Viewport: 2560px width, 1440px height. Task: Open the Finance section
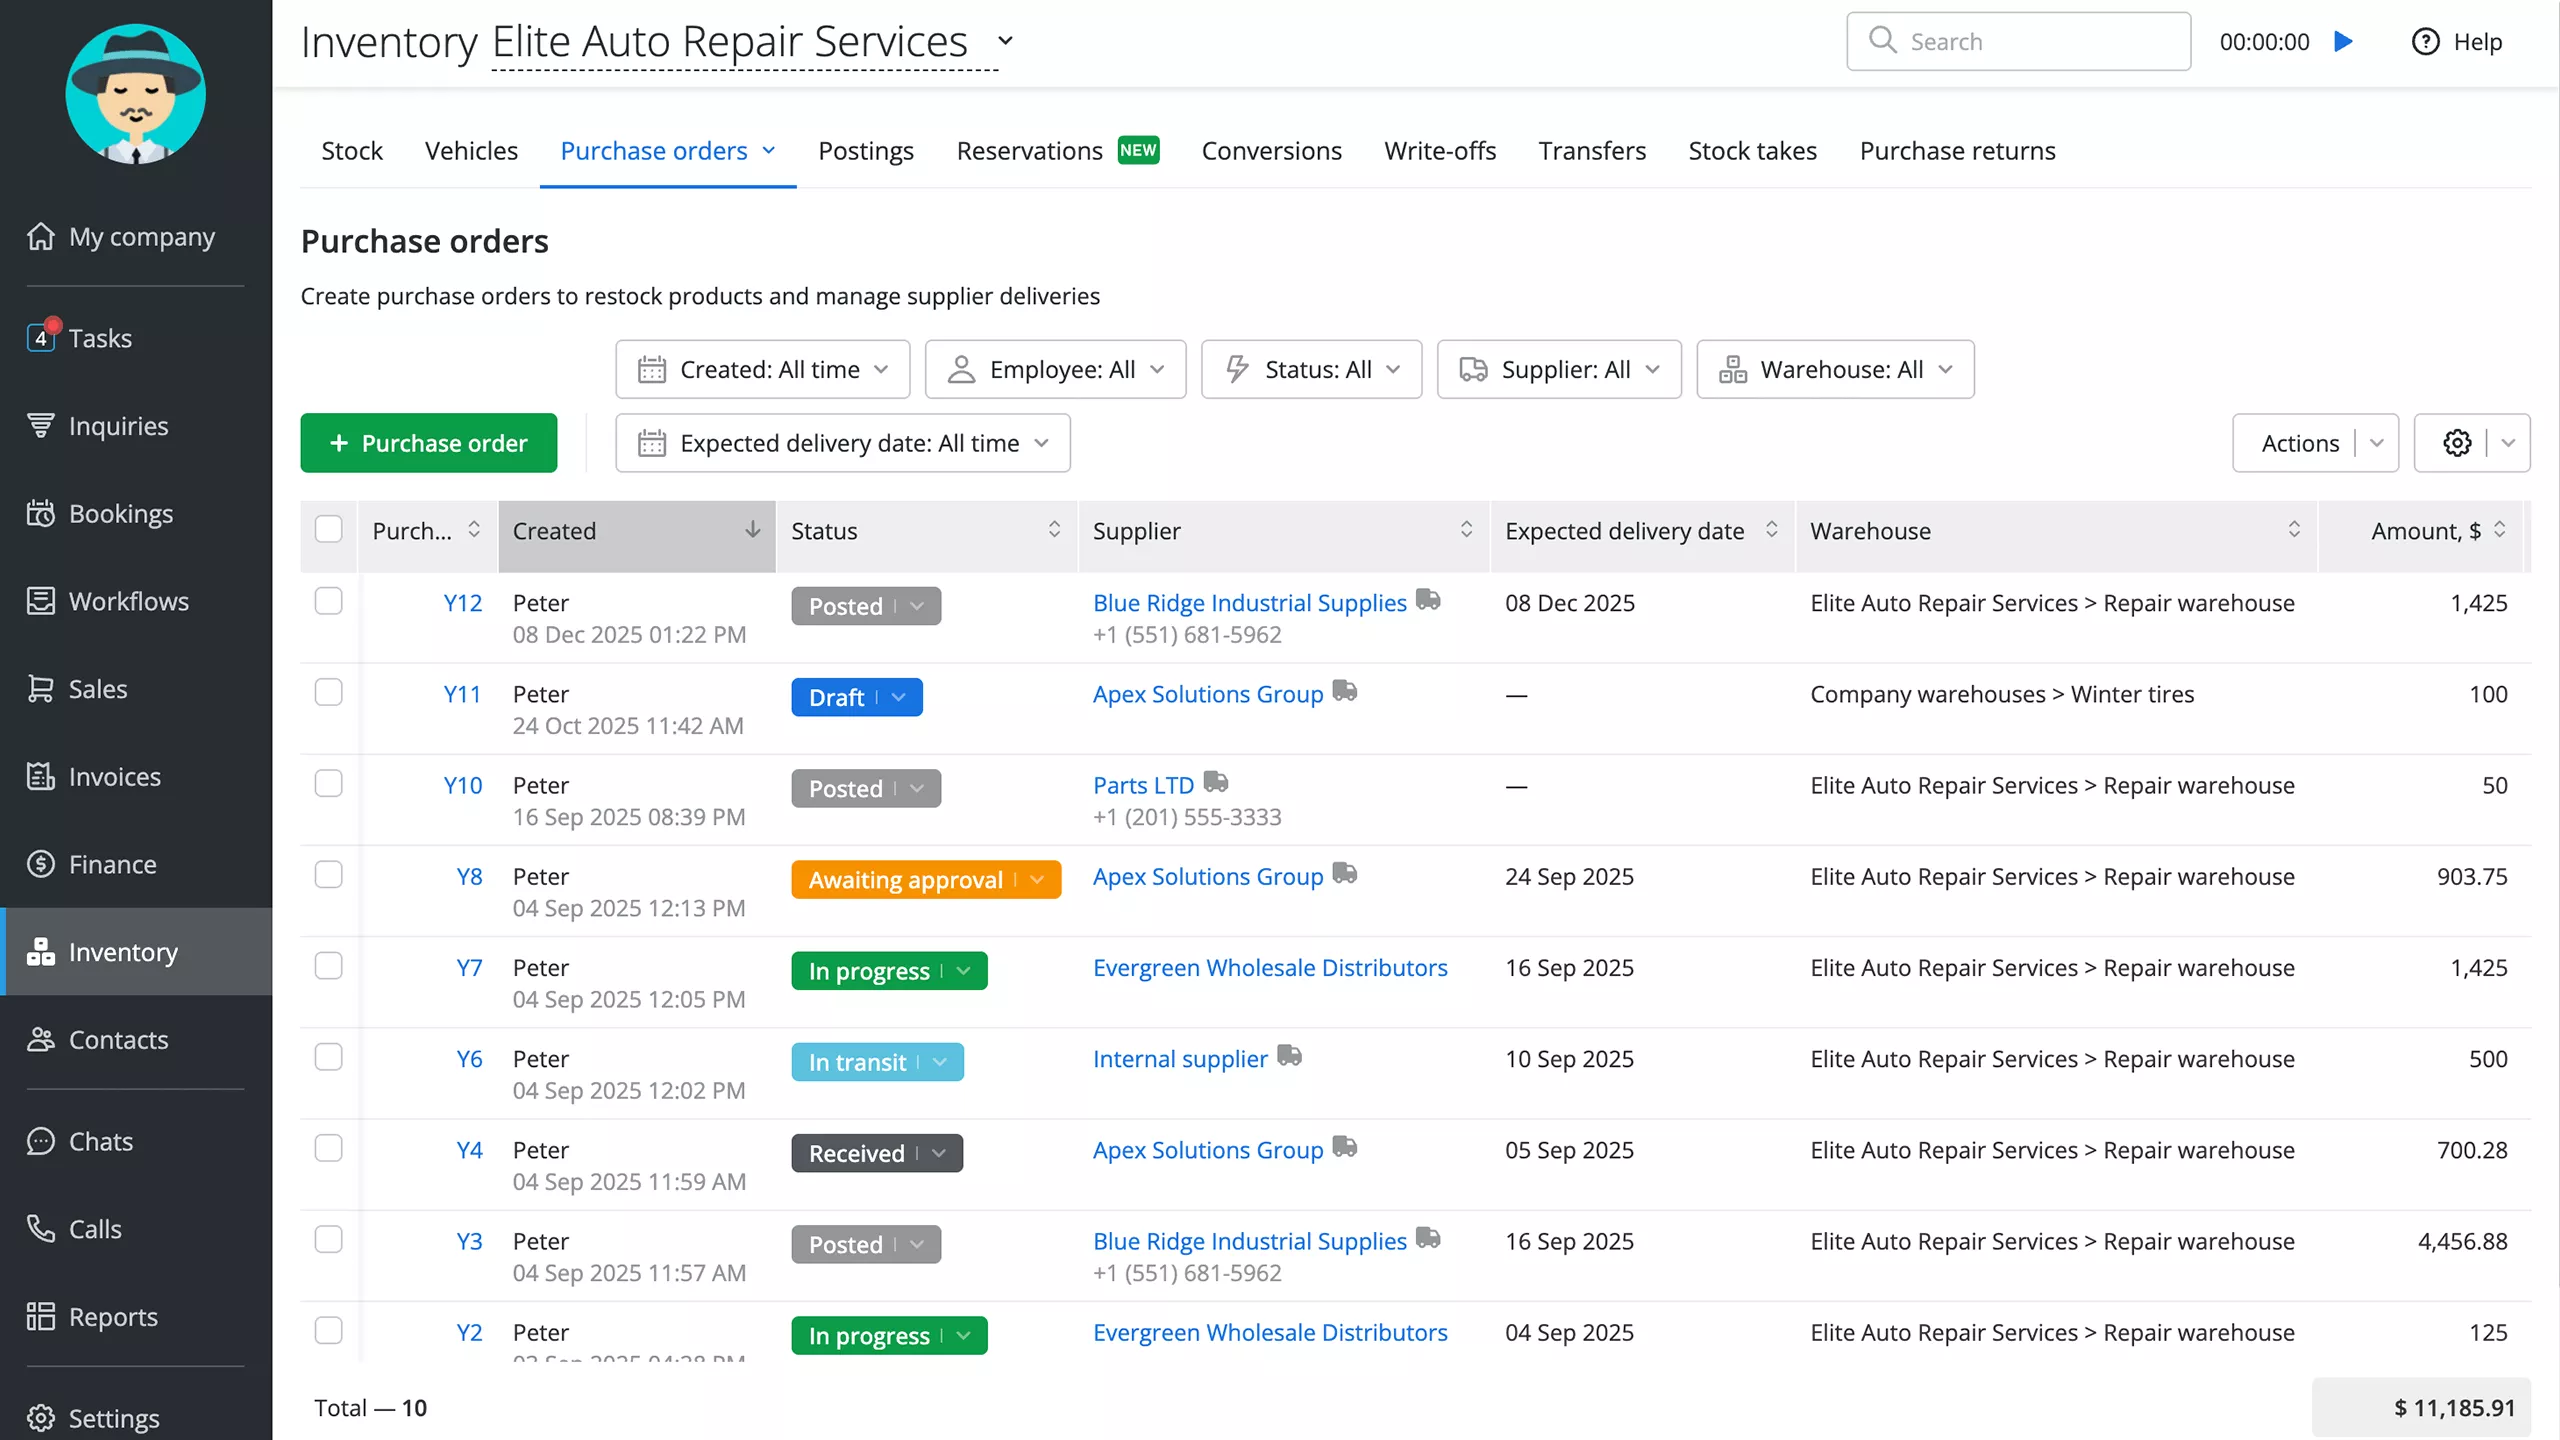pyautogui.click(x=112, y=863)
